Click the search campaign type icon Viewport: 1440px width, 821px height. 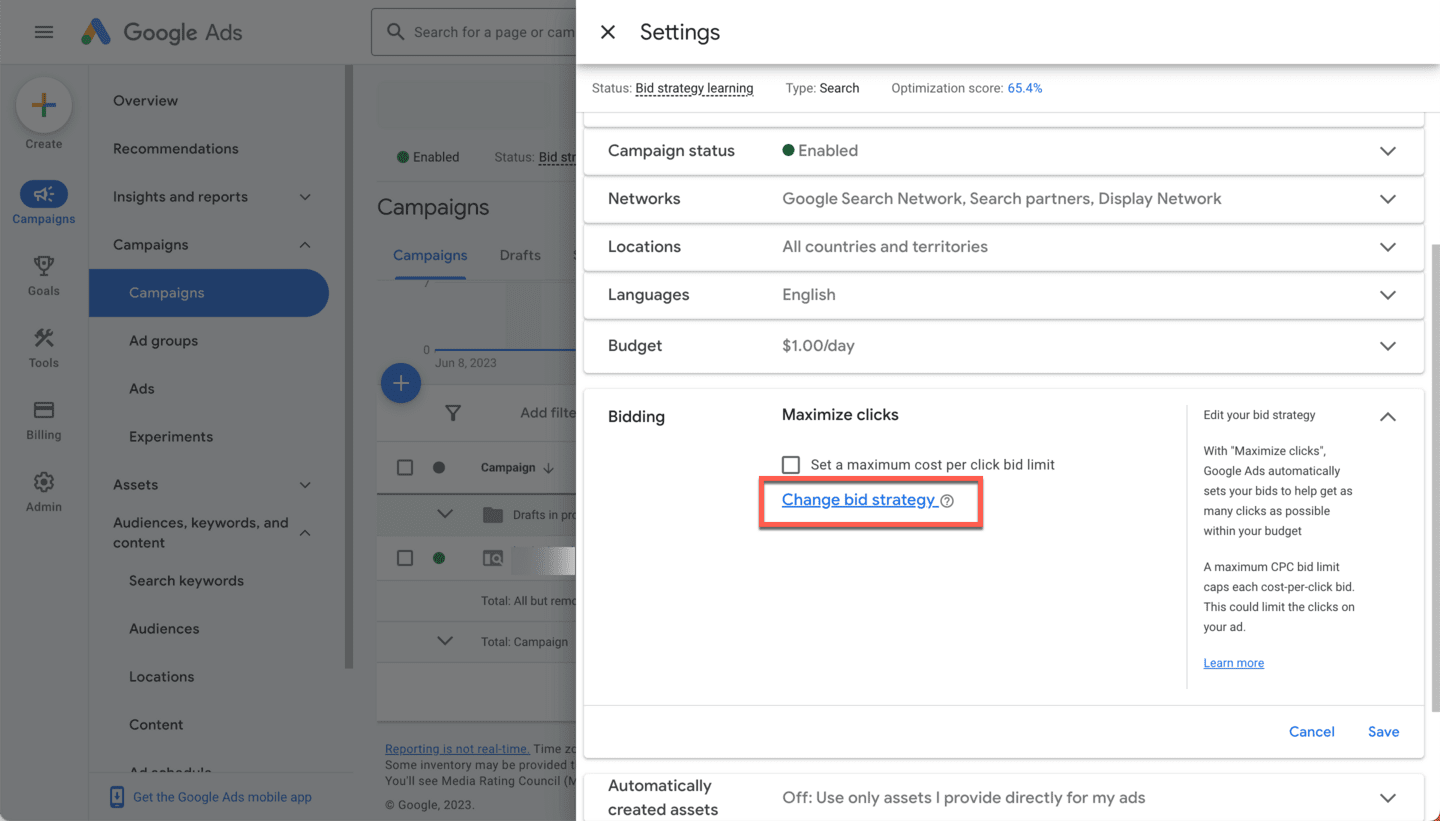click(493, 558)
